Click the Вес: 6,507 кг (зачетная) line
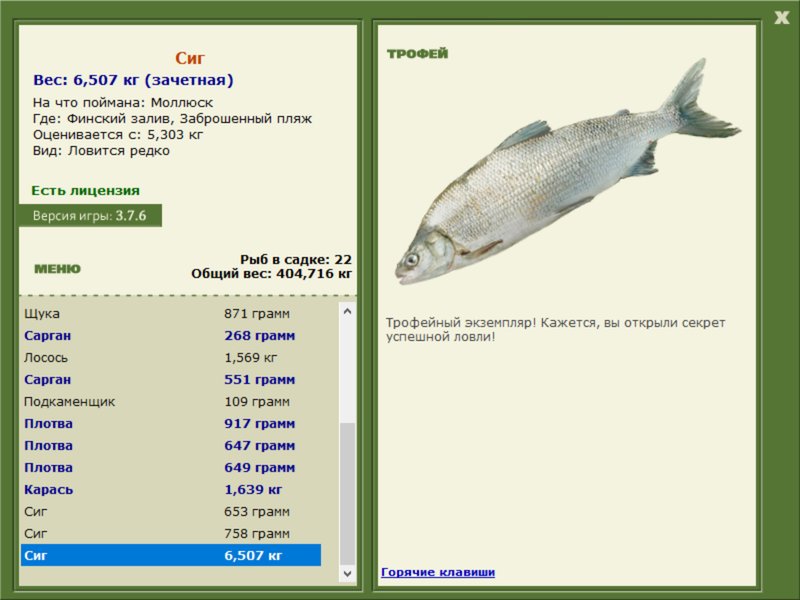Image resolution: width=800 pixels, height=600 pixels. coord(133,80)
